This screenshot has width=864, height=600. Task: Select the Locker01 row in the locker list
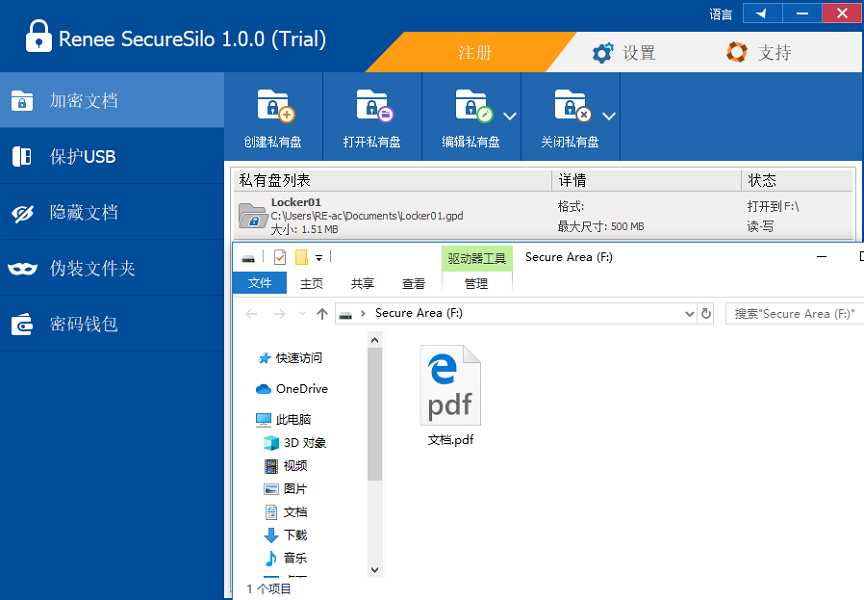tap(543, 215)
